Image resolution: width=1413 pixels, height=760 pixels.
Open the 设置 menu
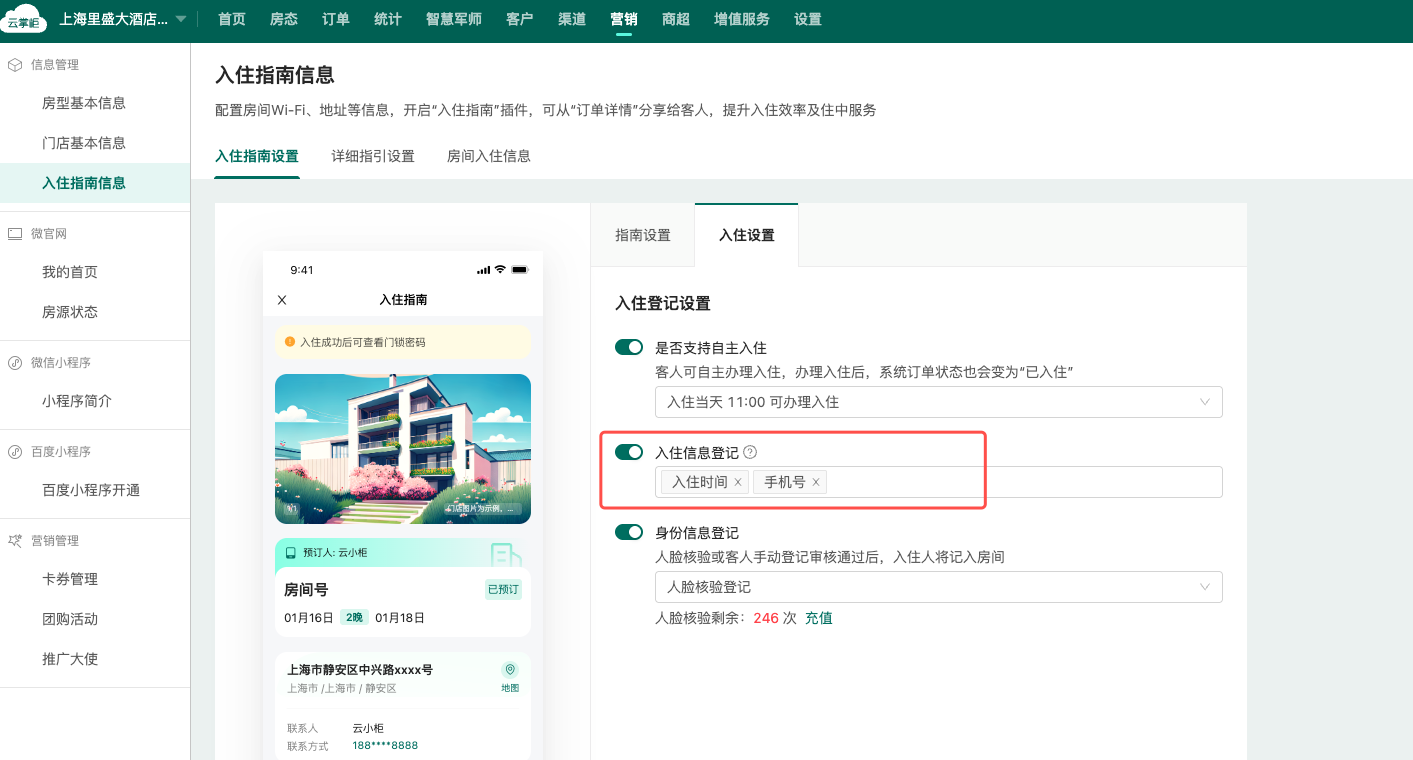[x=808, y=19]
